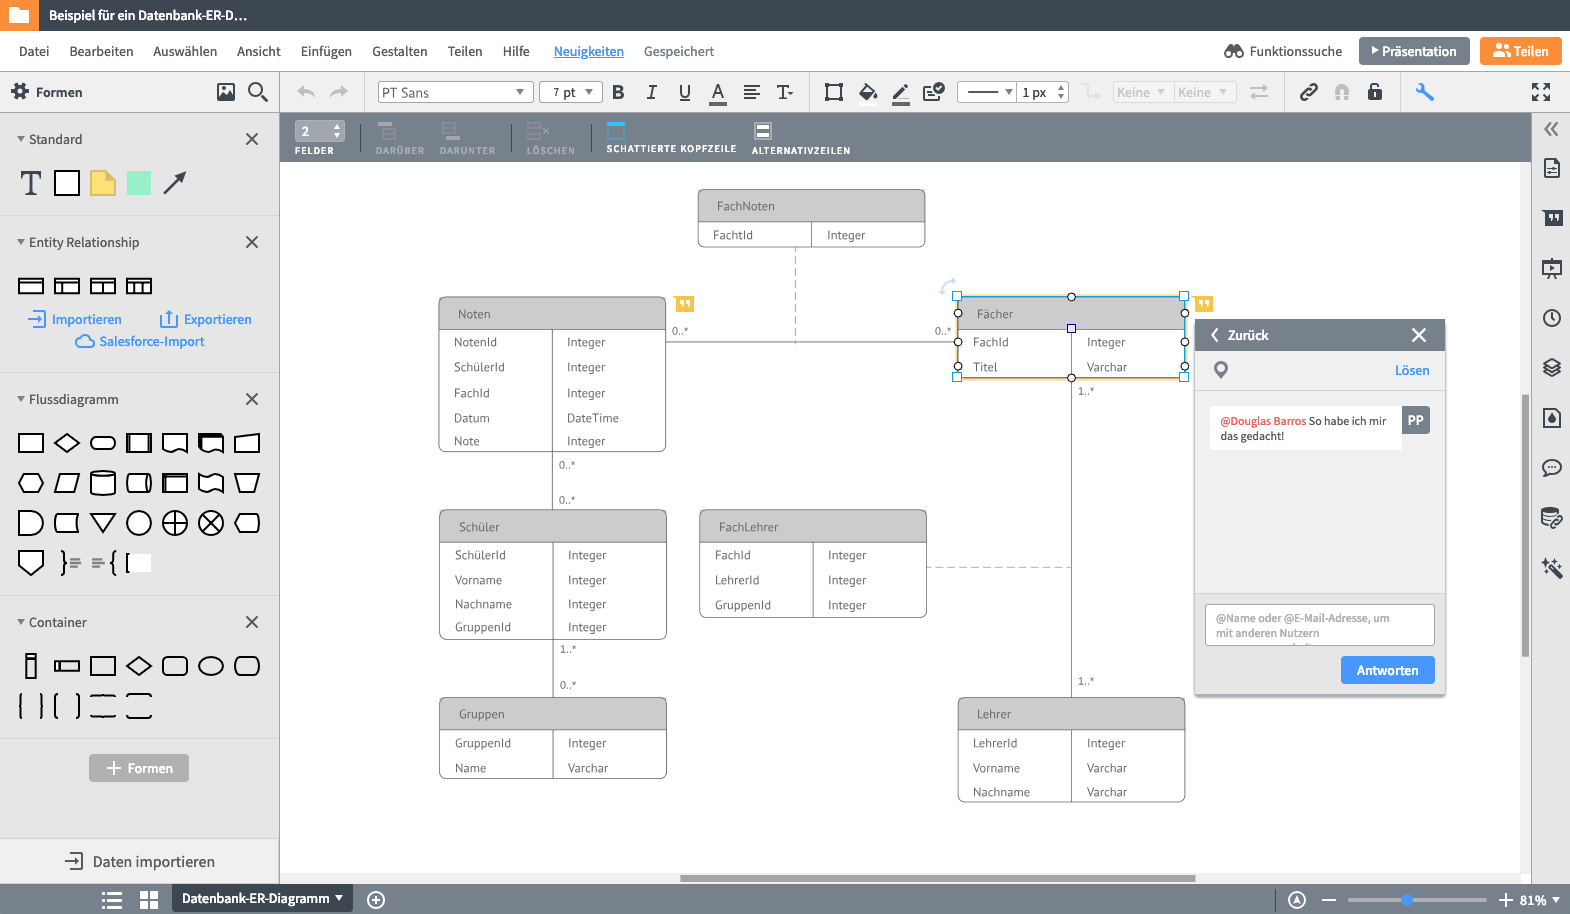1570x914 pixels.
Task: Click the comment reply text field
Action: pyautogui.click(x=1319, y=625)
